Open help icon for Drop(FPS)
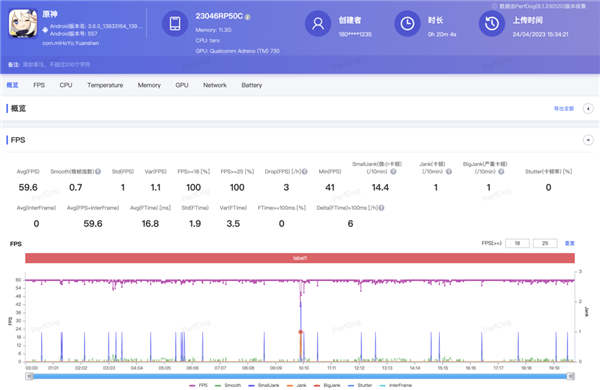Image resolution: width=600 pixels, height=390 pixels. pyautogui.click(x=305, y=171)
